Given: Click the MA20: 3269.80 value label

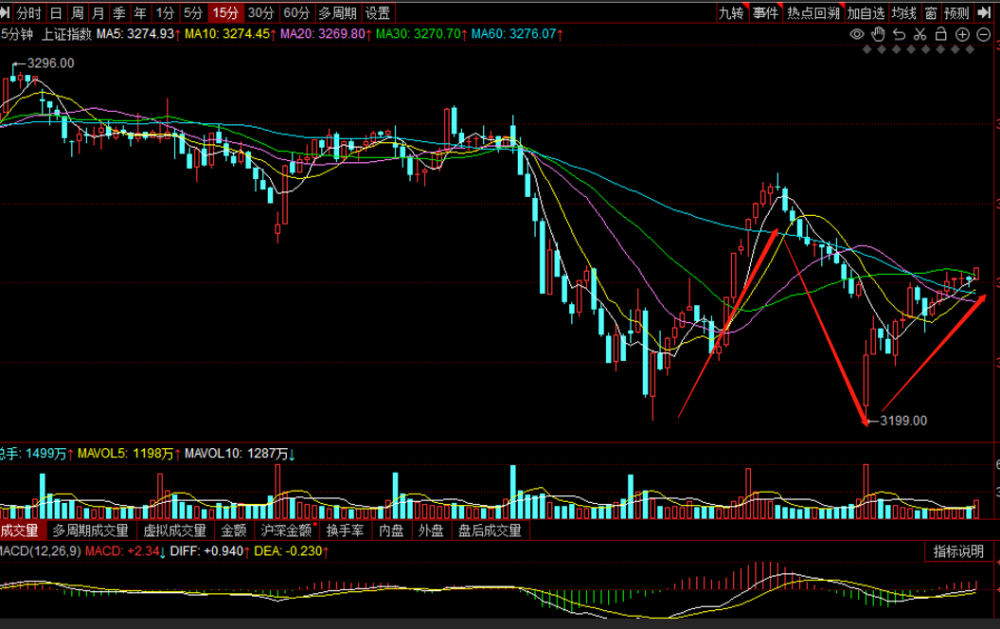Looking at the screenshot, I should (x=323, y=34).
